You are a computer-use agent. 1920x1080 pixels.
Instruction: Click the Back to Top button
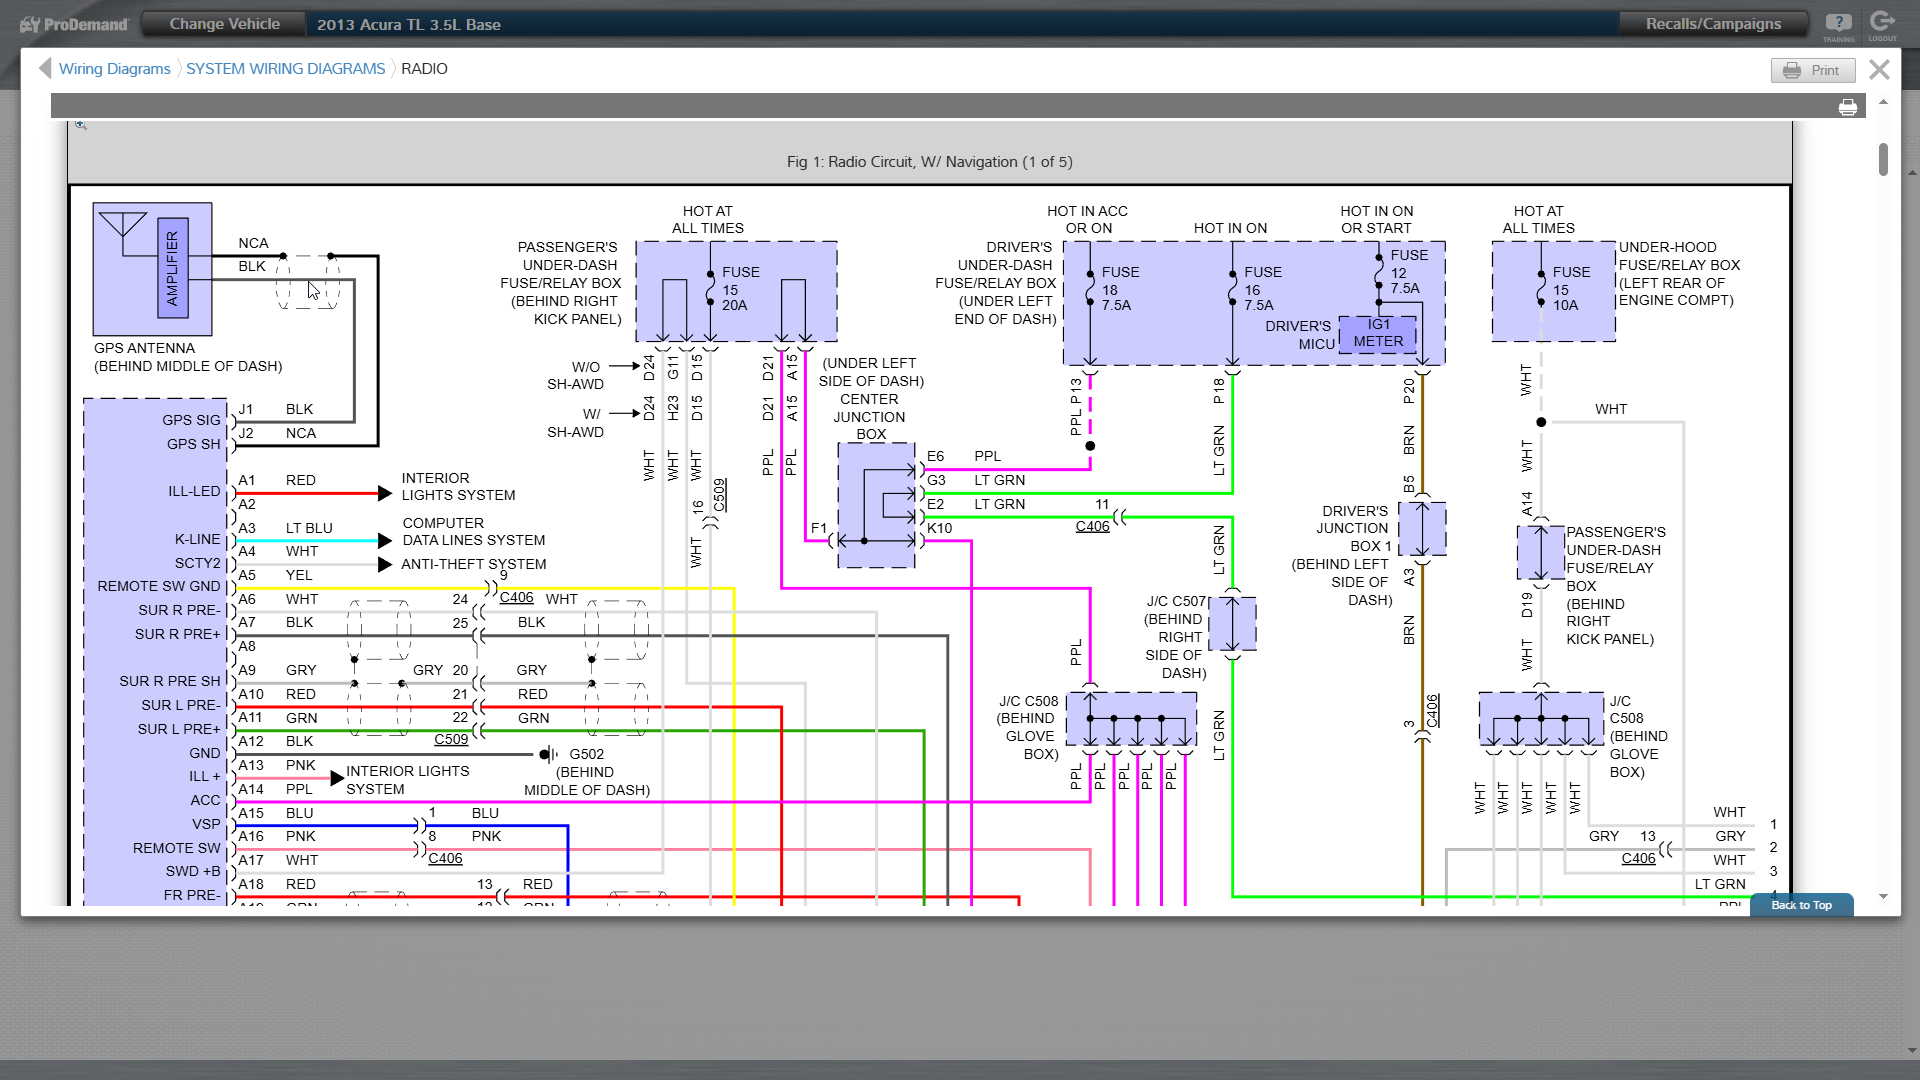click(x=1801, y=905)
